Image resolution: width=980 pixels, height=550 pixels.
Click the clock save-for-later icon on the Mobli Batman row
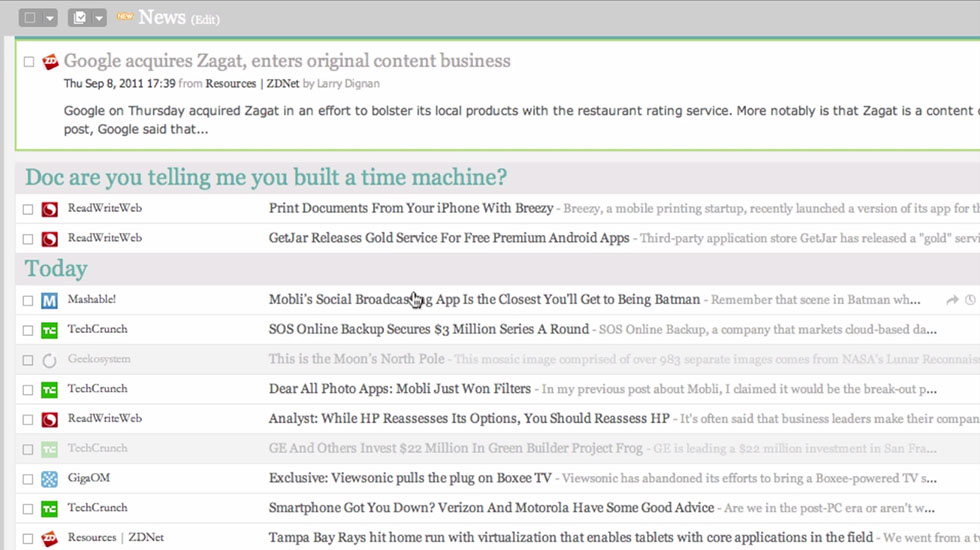pyautogui.click(x=971, y=300)
